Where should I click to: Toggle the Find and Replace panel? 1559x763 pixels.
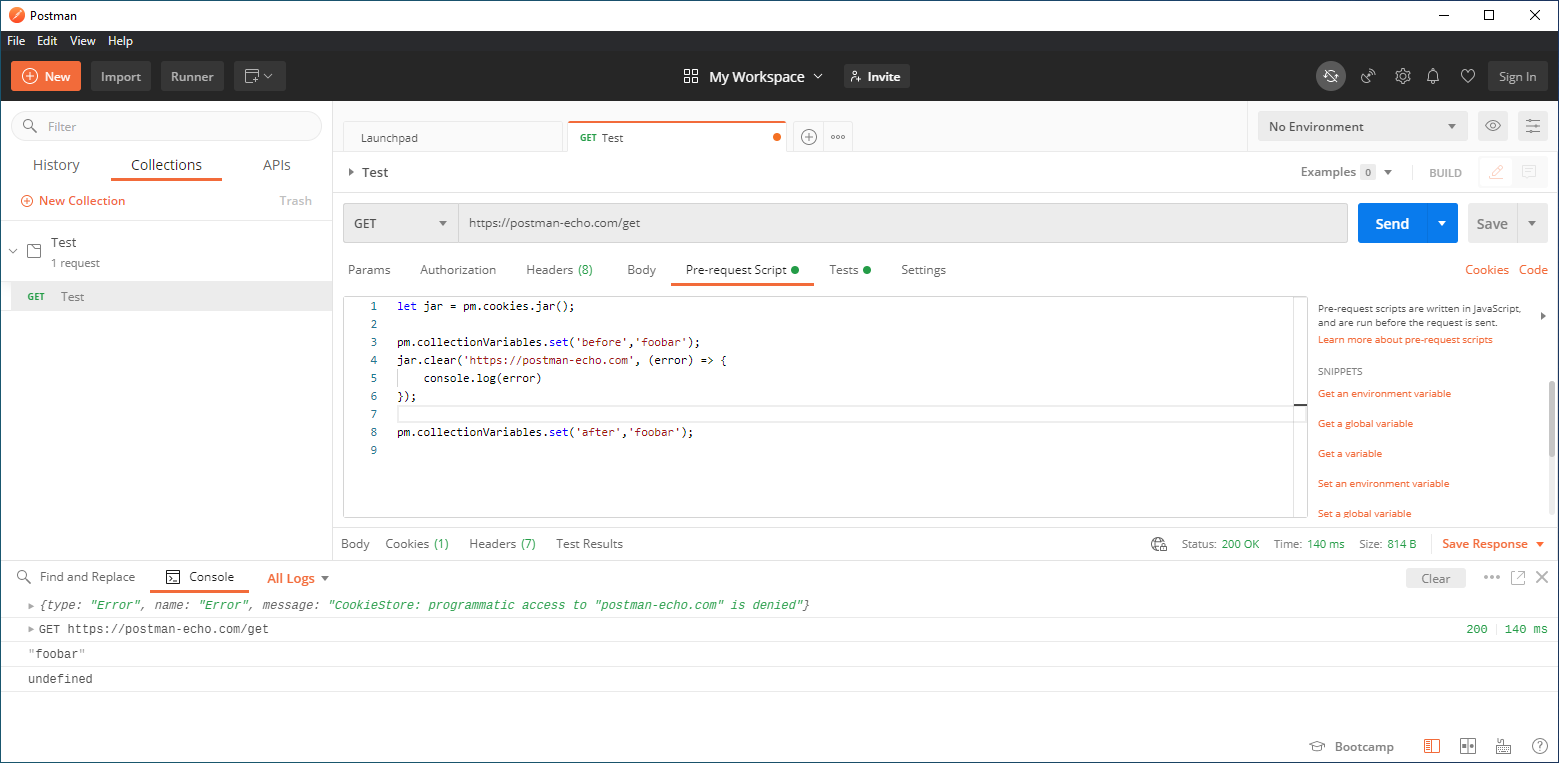[x=77, y=577]
